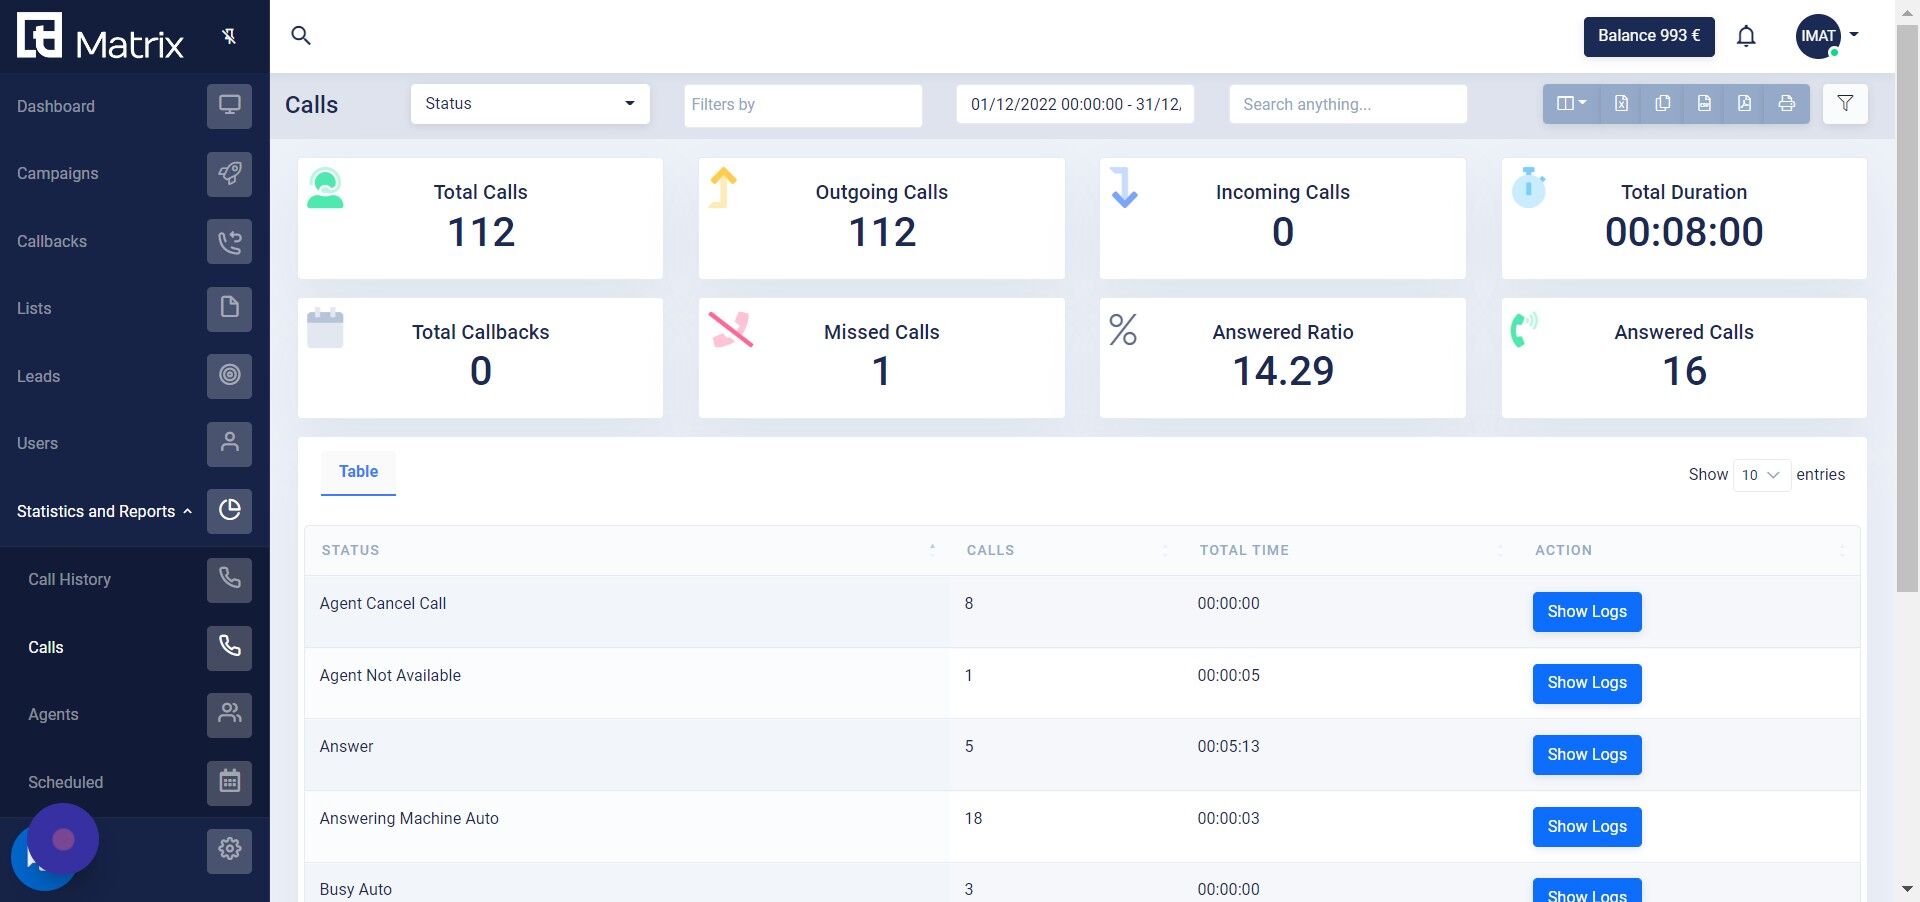This screenshot has height=902, width=1920.
Task: Change the Show entries count selector
Action: click(x=1761, y=475)
